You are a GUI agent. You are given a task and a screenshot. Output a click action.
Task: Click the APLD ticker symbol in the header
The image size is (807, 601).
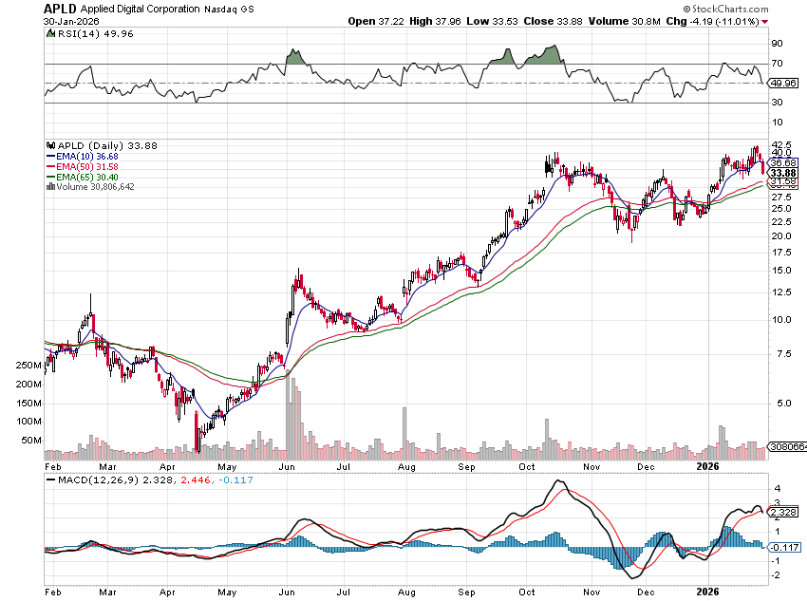click(x=60, y=9)
